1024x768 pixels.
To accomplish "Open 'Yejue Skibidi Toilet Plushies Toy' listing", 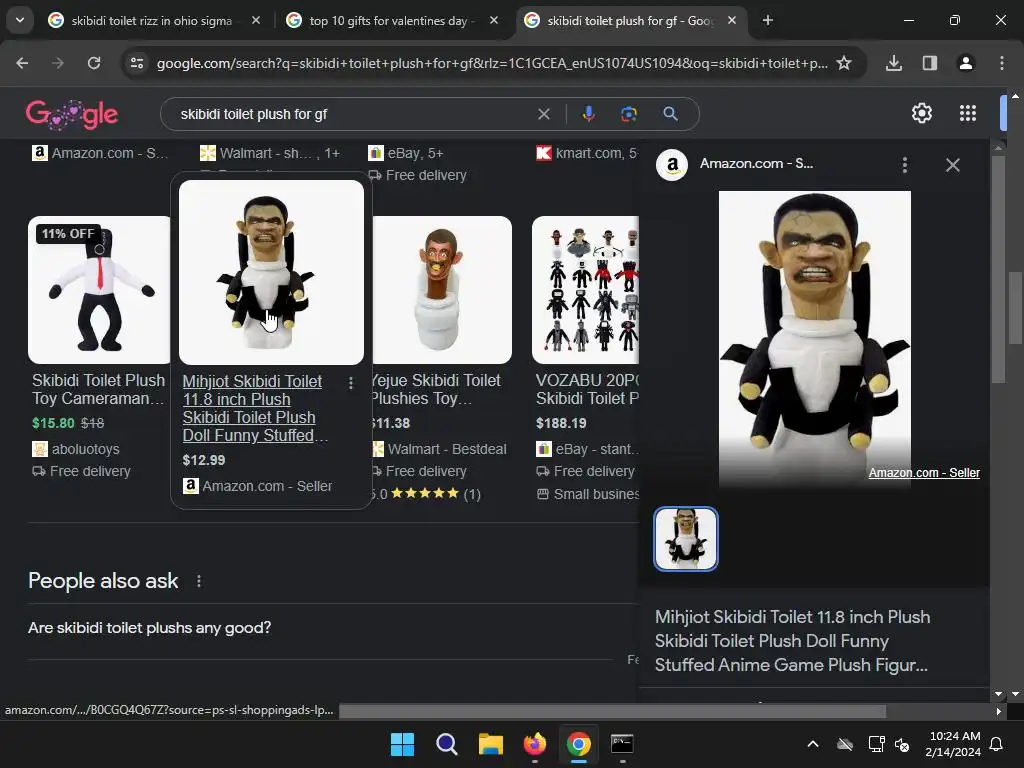I will pyautogui.click(x=436, y=389).
